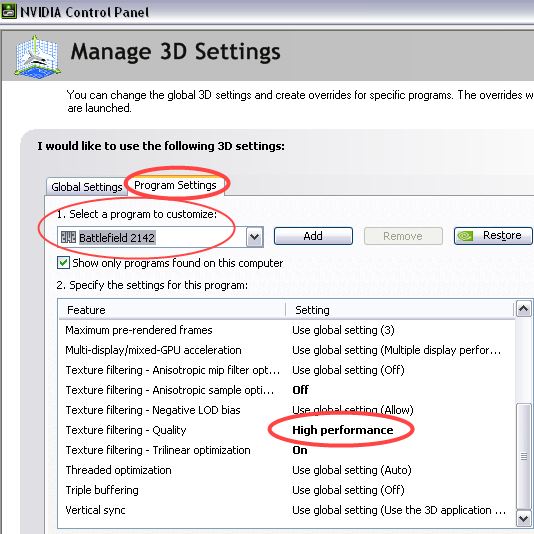Open the program selection dropdown arrow

(x=255, y=237)
